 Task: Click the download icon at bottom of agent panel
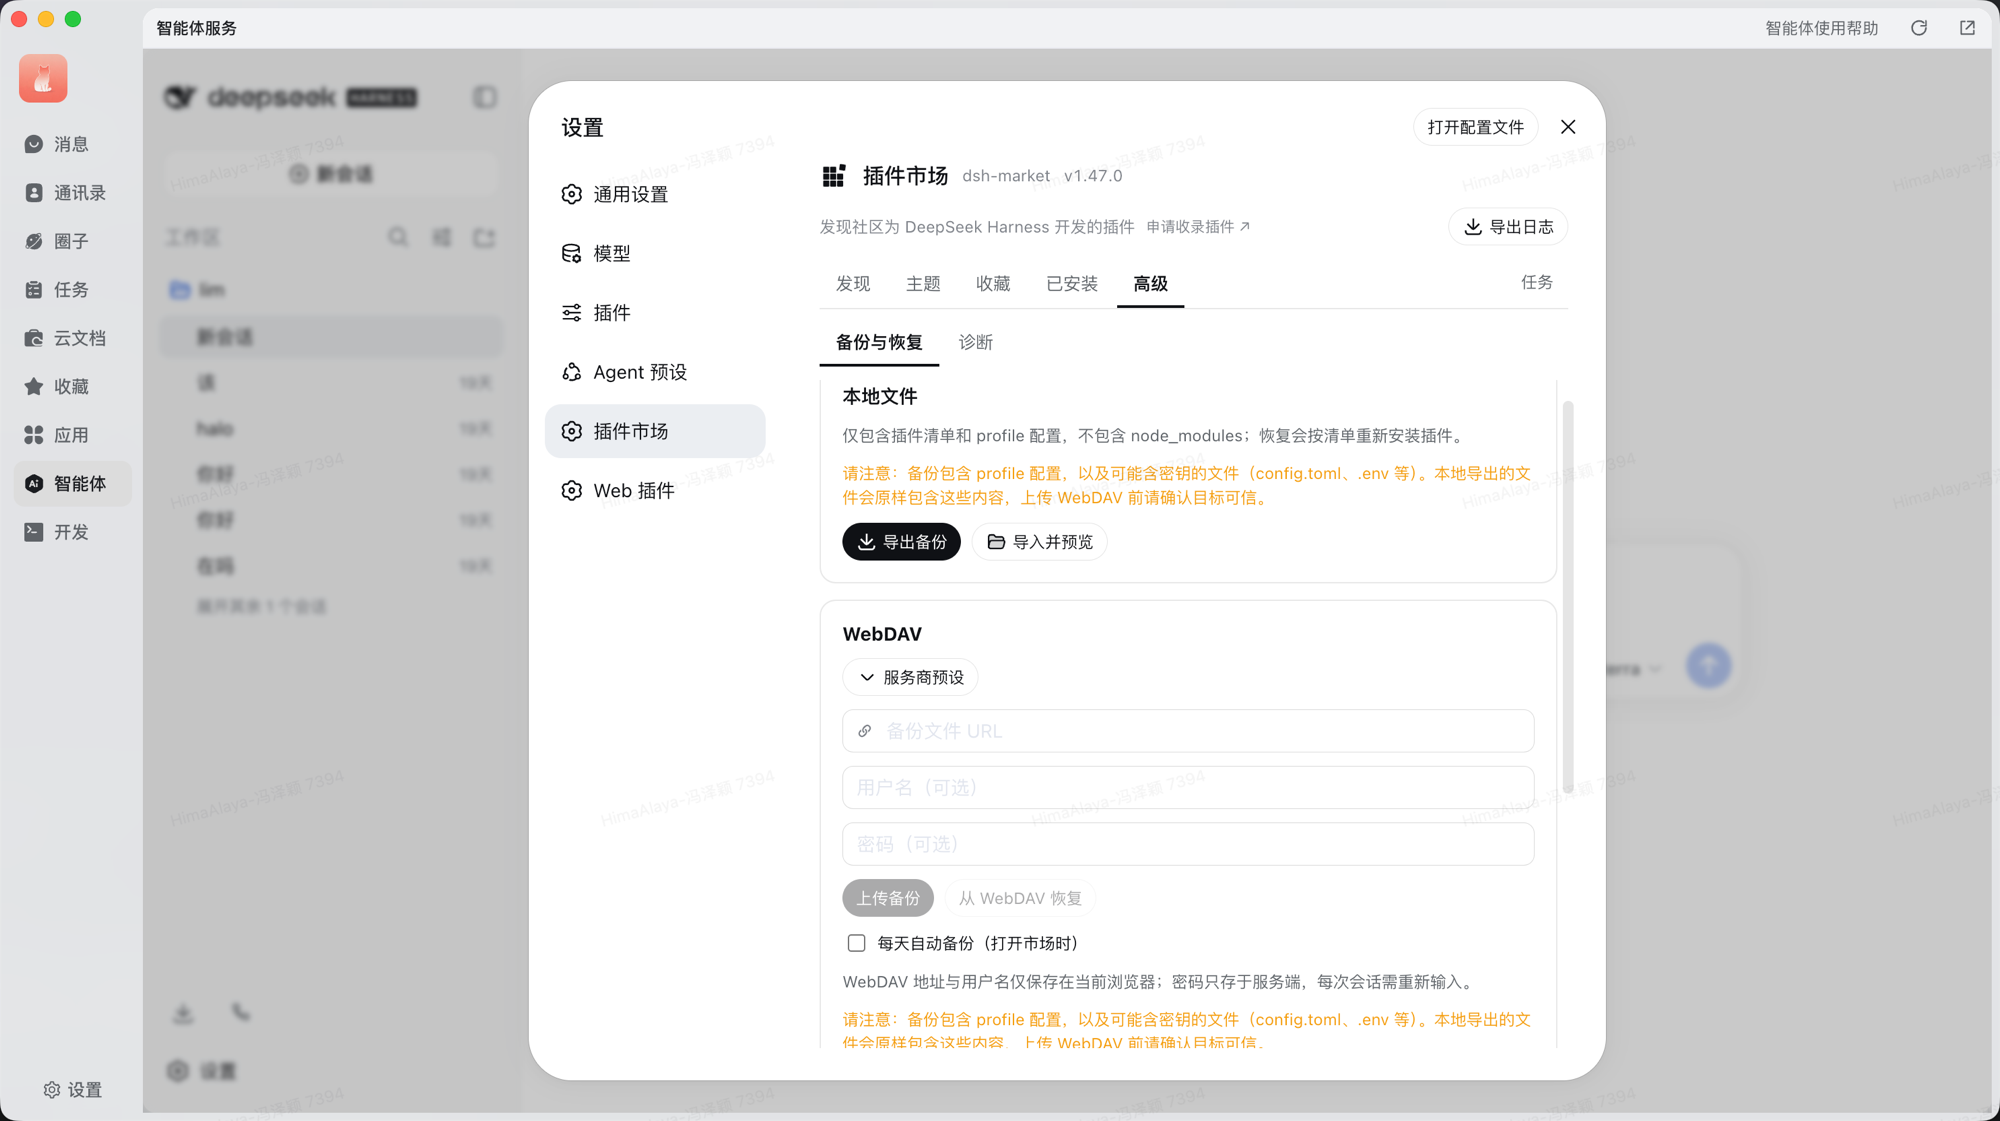pyautogui.click(x=183, y=1014)
